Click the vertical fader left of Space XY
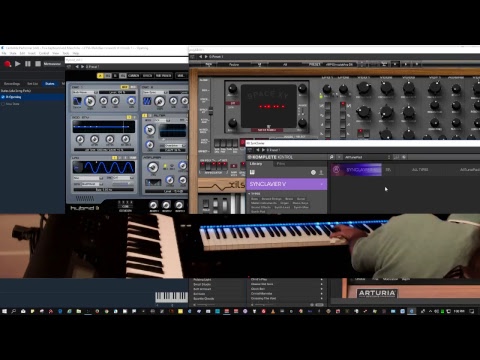Viewport: 480px width, 360px height. click(211, 111)
